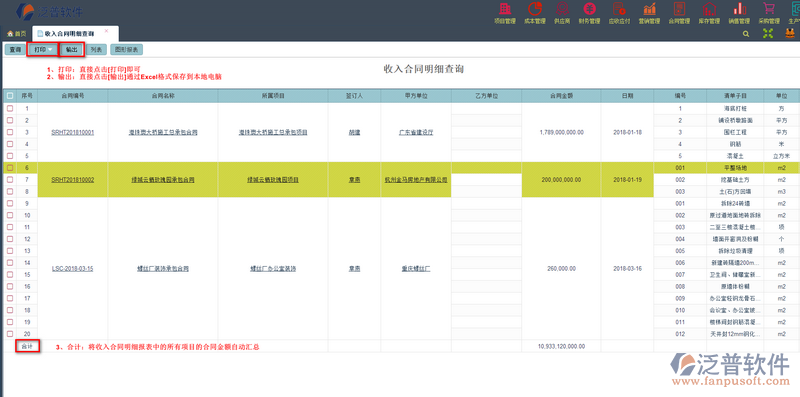Check the checkbox for row 6
Viewport: 800px width, 397px height.
pyautogui.click(x=10, y=168)
